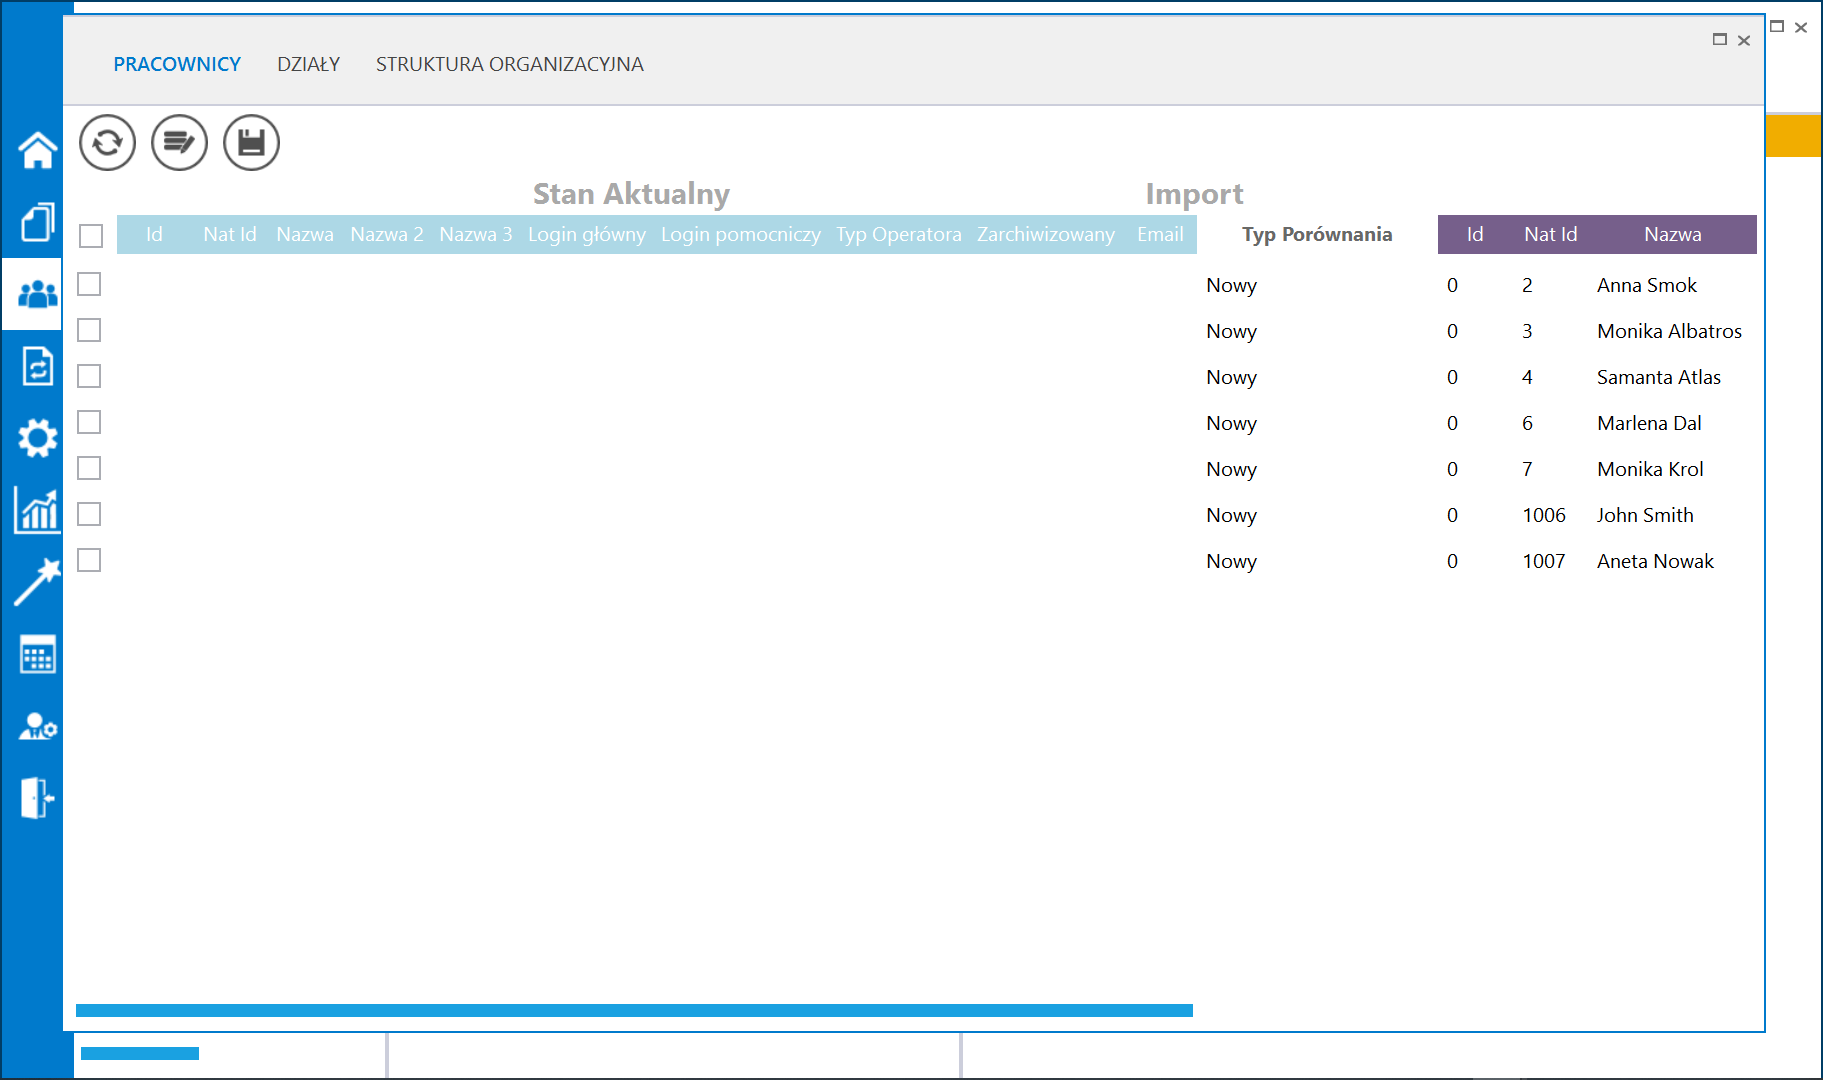The height and width of the screenshot is (1080, 1823).
Task: Open the Home sidebar icon
Action: tap(37, 150)
